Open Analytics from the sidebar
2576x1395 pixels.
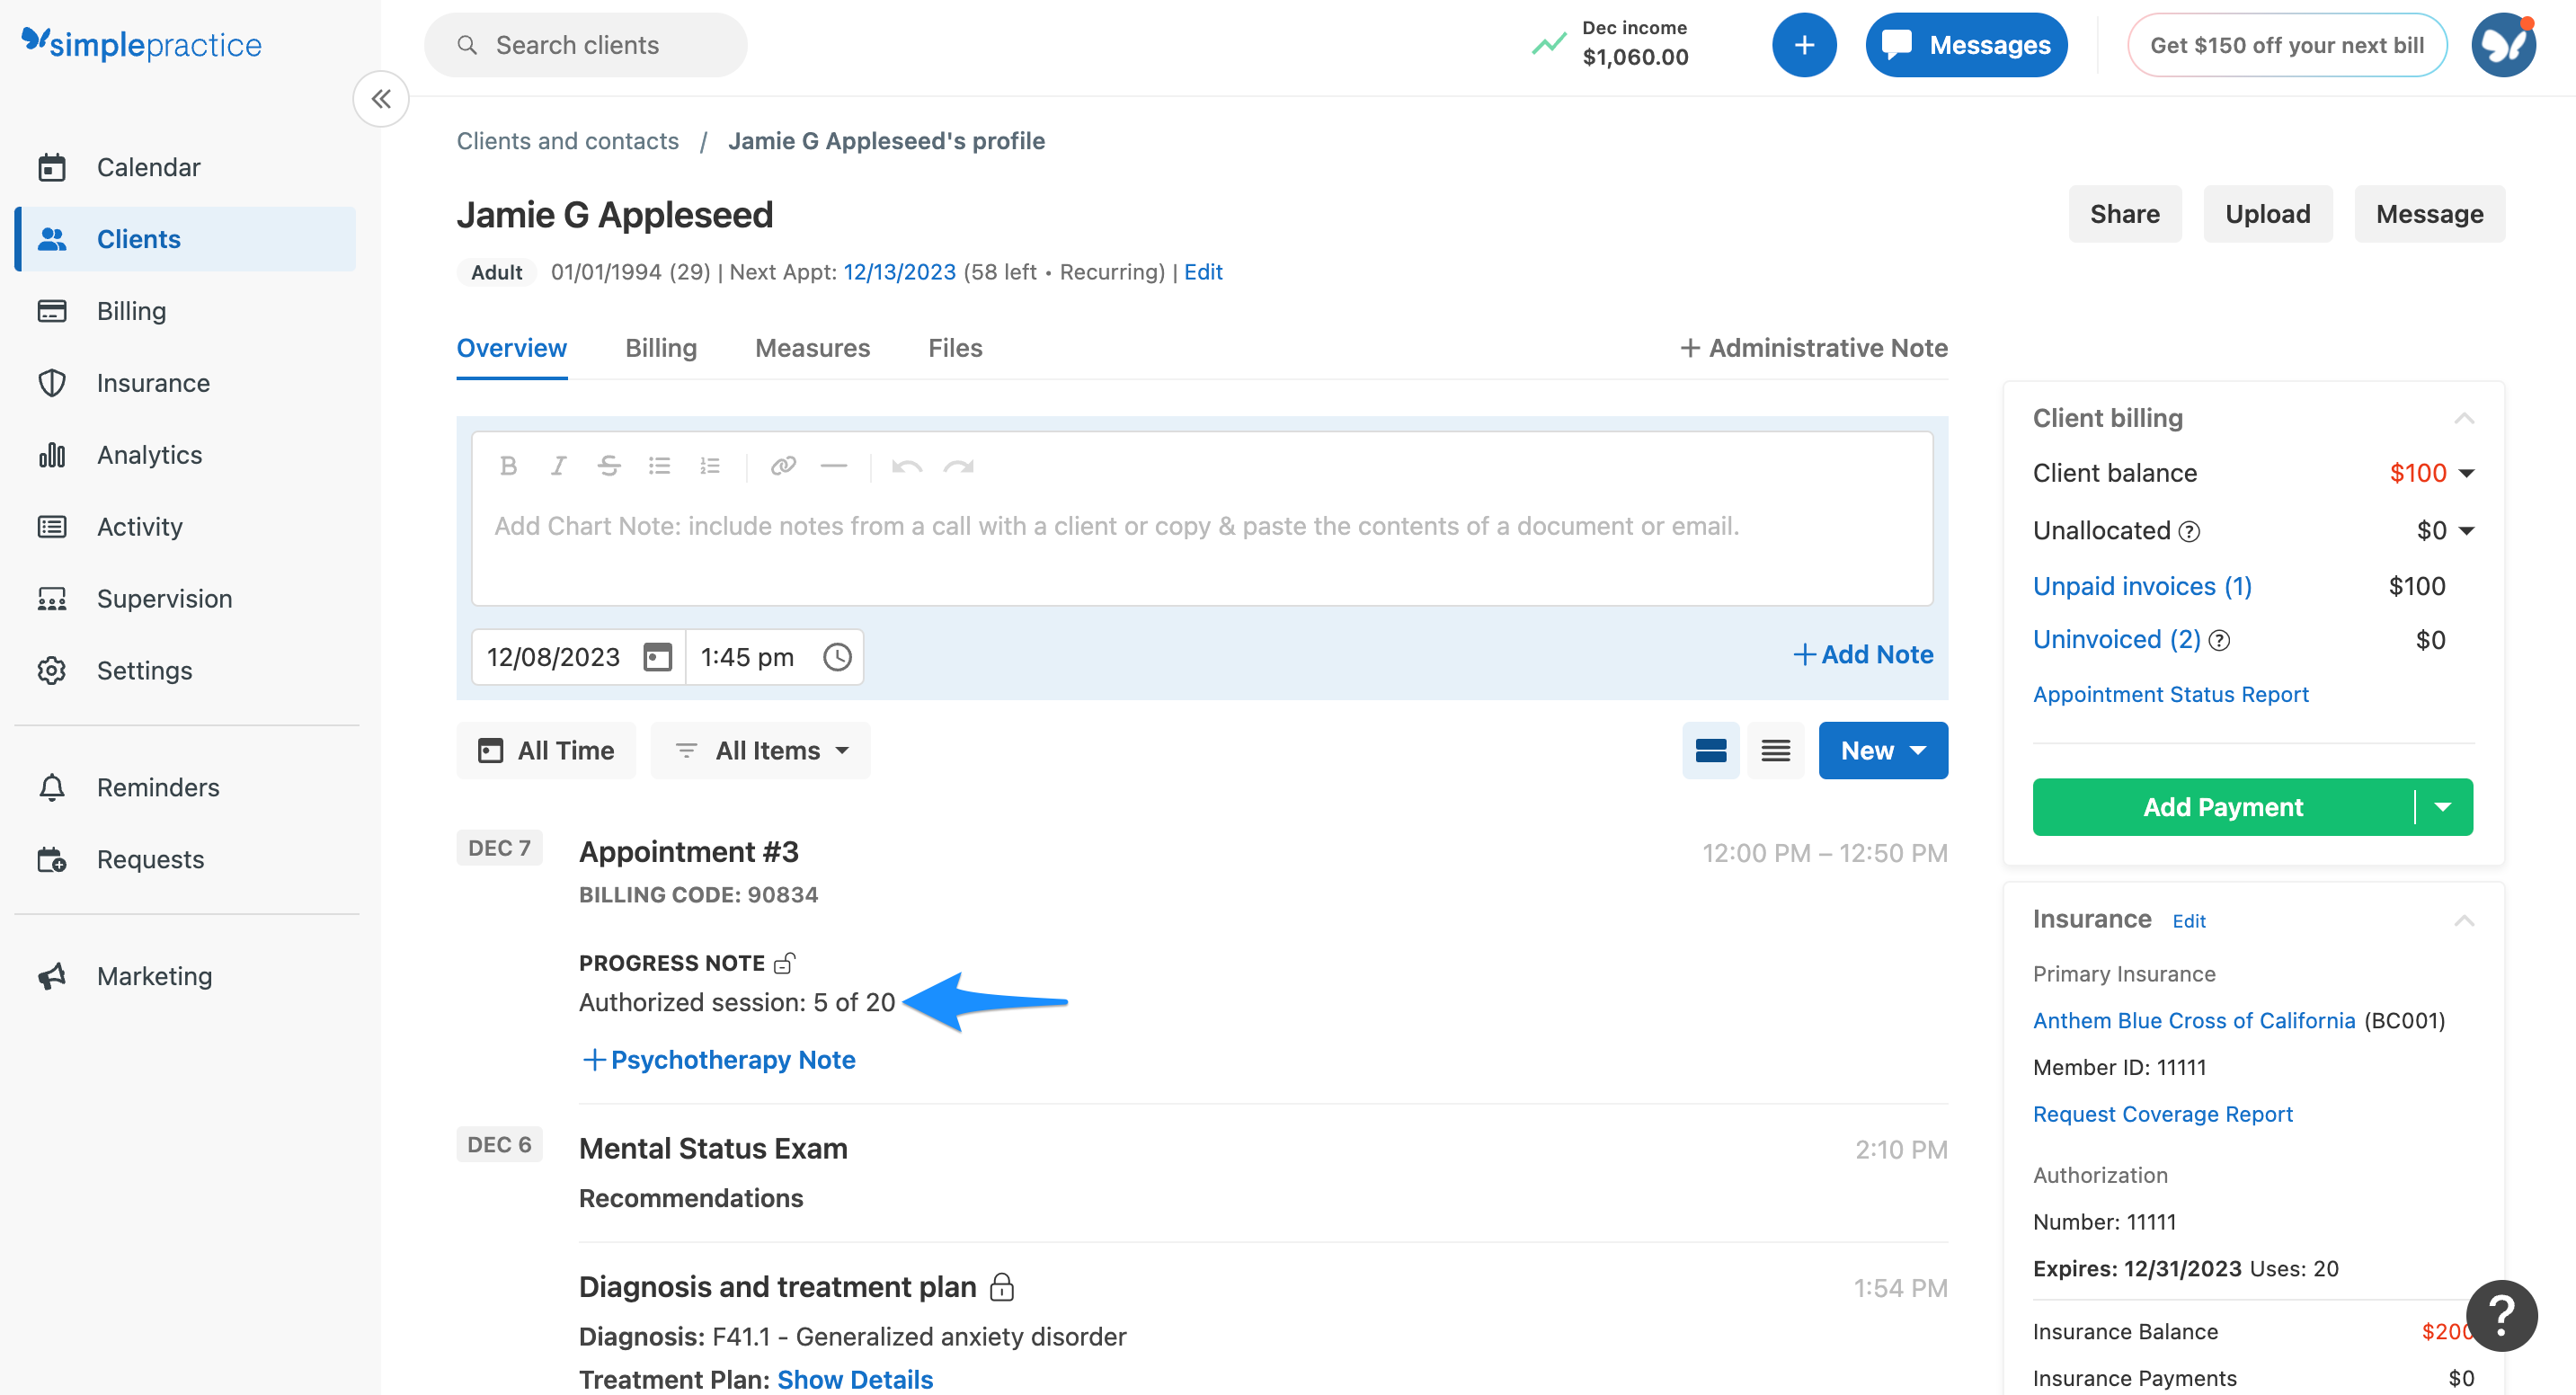[x=149, y=454]
